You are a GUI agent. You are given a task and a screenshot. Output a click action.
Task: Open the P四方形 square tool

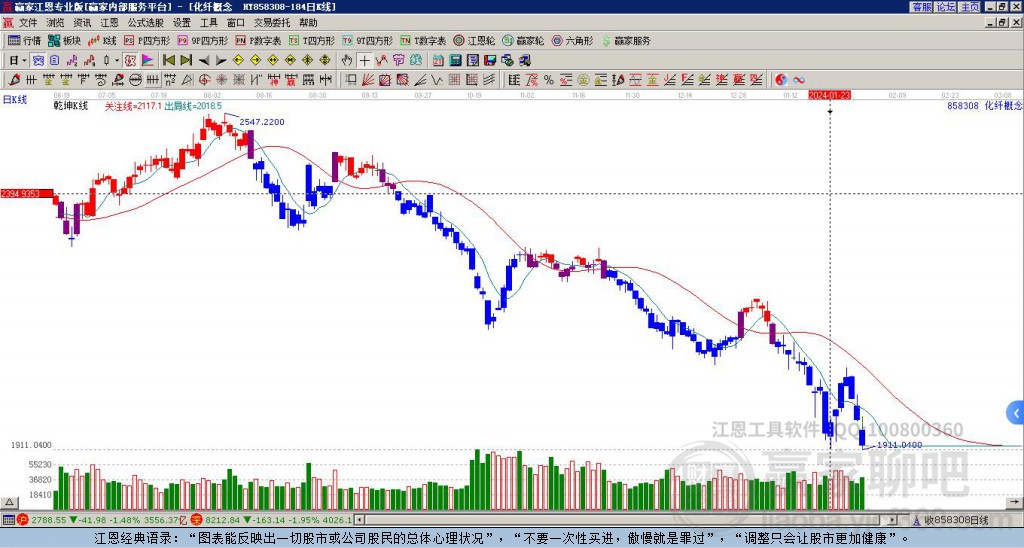[147, 40]
